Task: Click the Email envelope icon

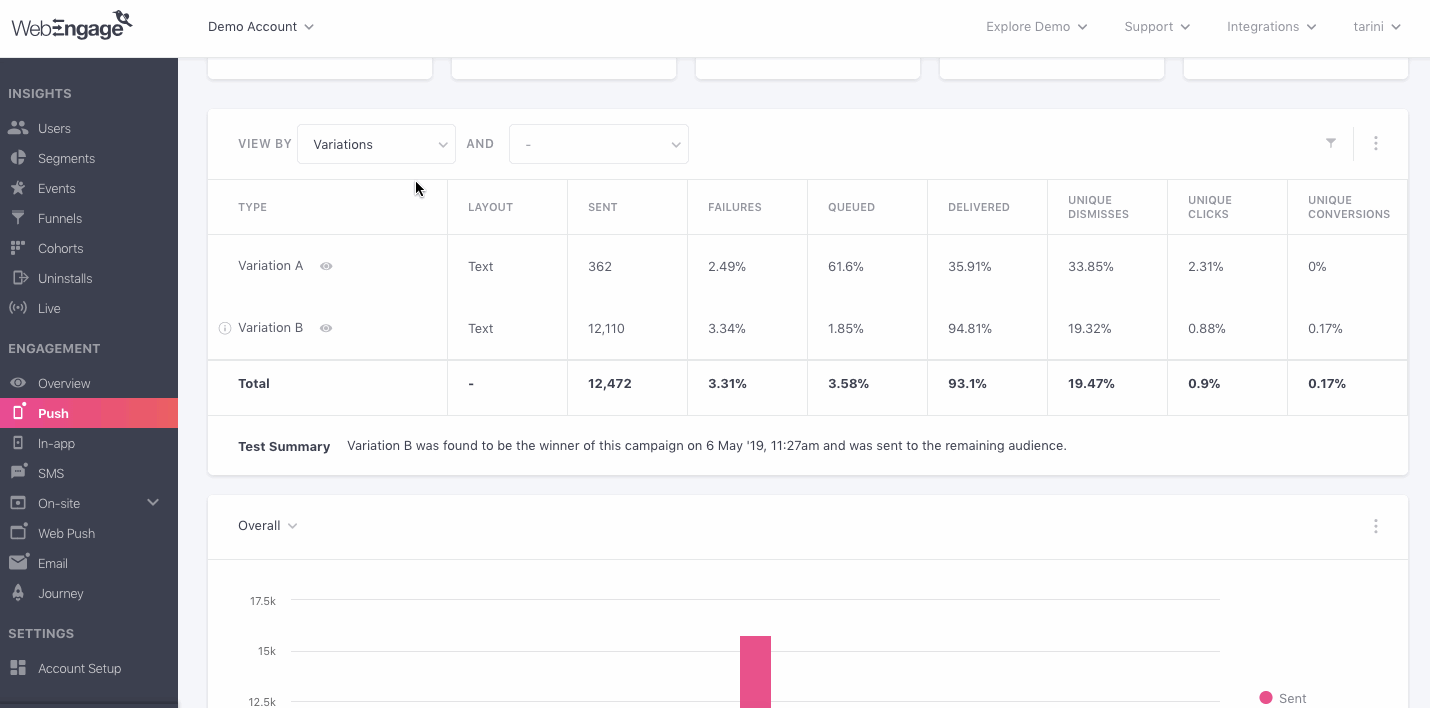Action: tap(18, 563)
